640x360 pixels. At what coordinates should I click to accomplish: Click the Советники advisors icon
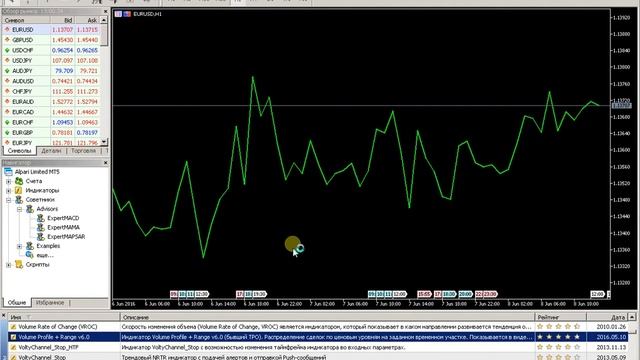pos(19,200)
